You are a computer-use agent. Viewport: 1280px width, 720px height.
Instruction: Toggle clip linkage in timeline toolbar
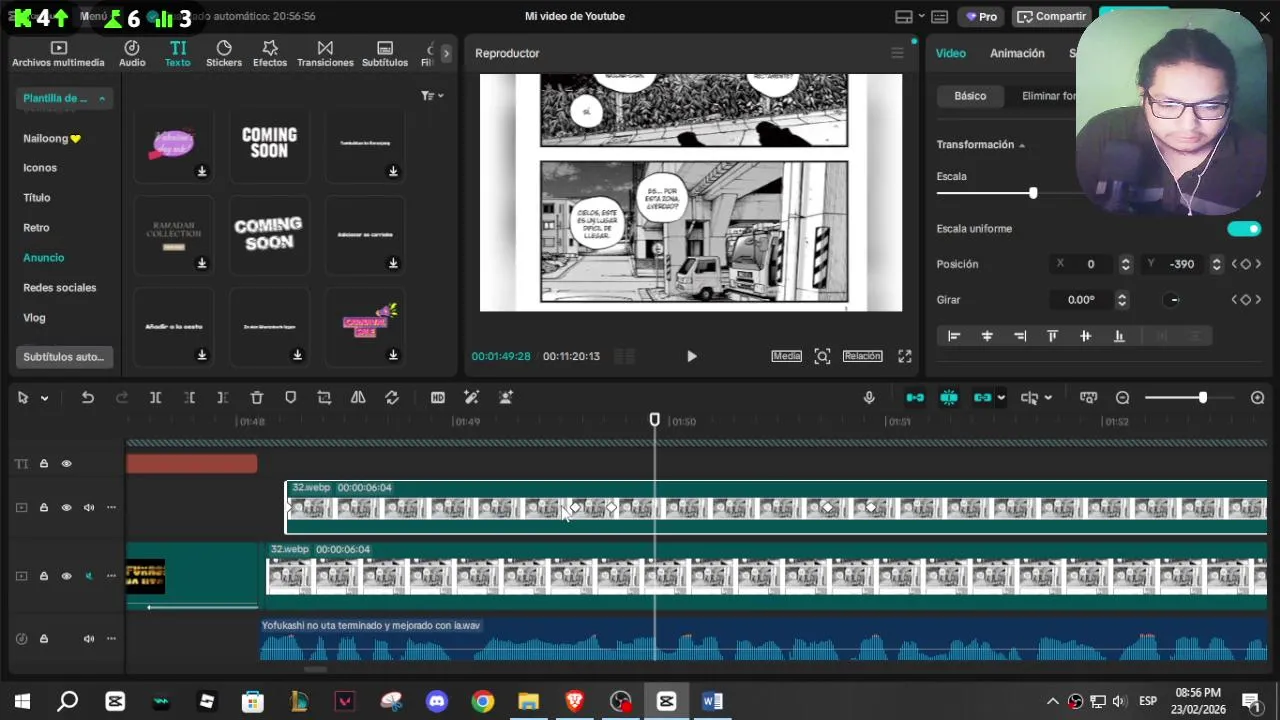[982, 398]
